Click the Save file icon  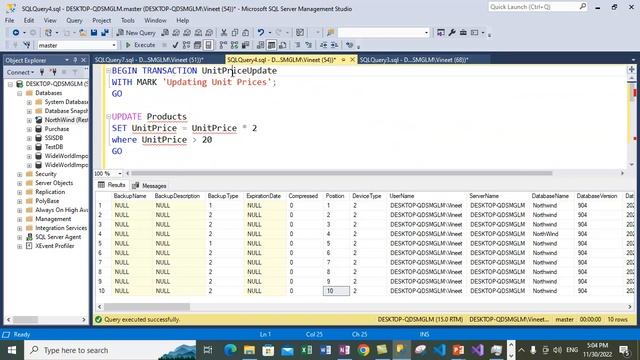[x=94, y=33]
